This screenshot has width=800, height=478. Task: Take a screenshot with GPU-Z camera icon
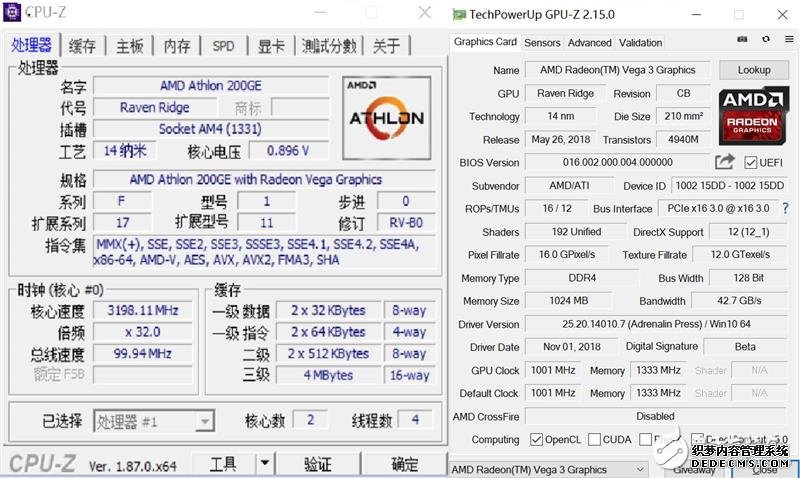(742, 39)
